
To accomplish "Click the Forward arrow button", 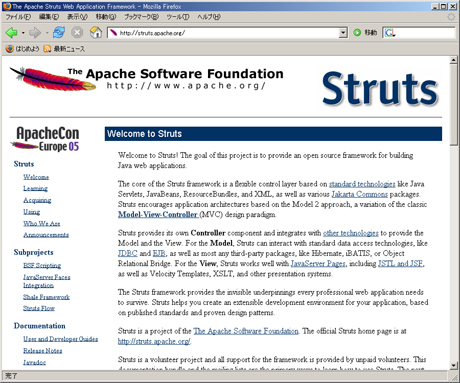I will (x=35, y=33).
